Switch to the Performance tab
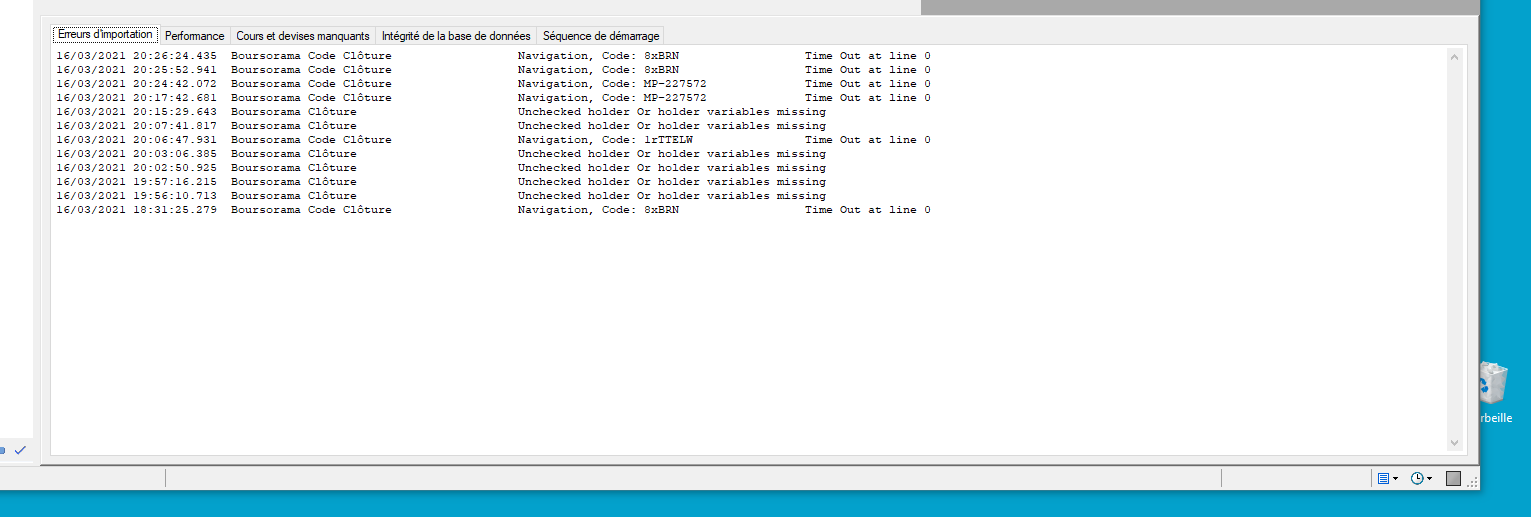Viewport: 1531px width, 517px height. [x=194, y=36]
